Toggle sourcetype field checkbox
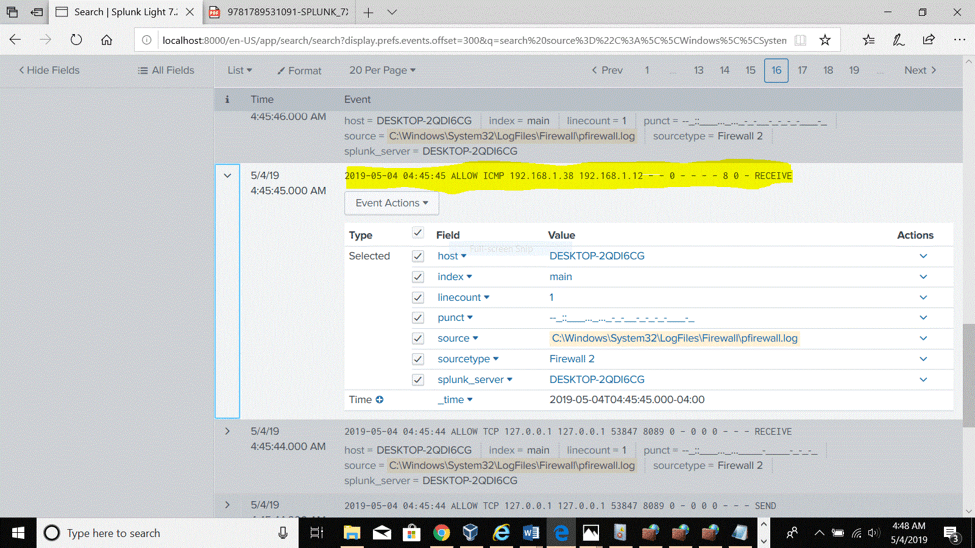Viewport: 975px width, 548px height. click(418, 359)
